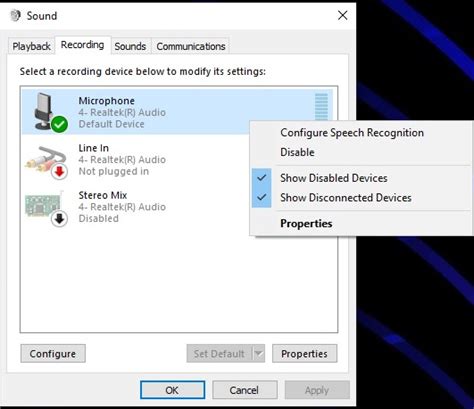Screen dimensions: 474x409
Task: Click the red not-plugged-in arrow badge
Action: coord(59,172)
